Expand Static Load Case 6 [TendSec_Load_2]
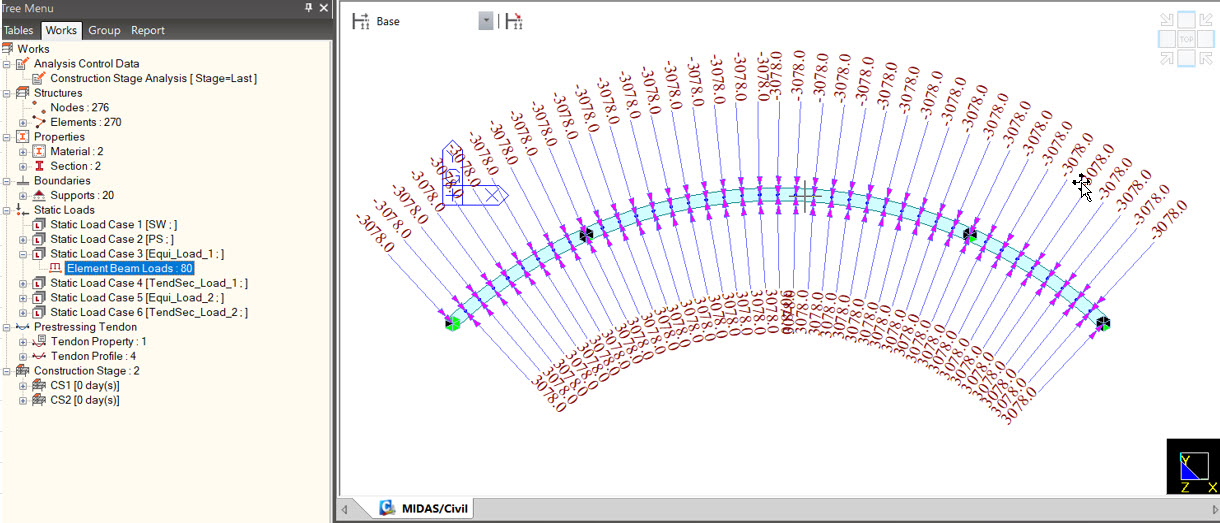Image resolution: width=1220 pixels, height=523 pixels. 23,312
